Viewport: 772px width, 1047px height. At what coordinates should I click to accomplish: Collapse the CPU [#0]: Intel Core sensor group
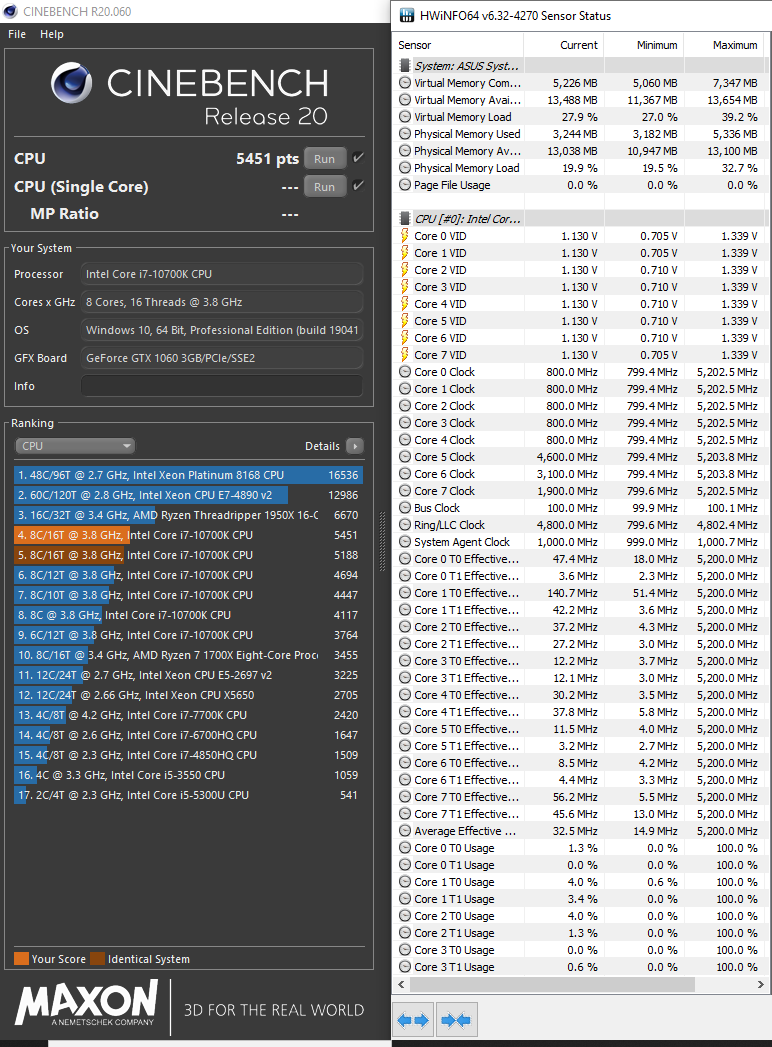pos(404,218)
